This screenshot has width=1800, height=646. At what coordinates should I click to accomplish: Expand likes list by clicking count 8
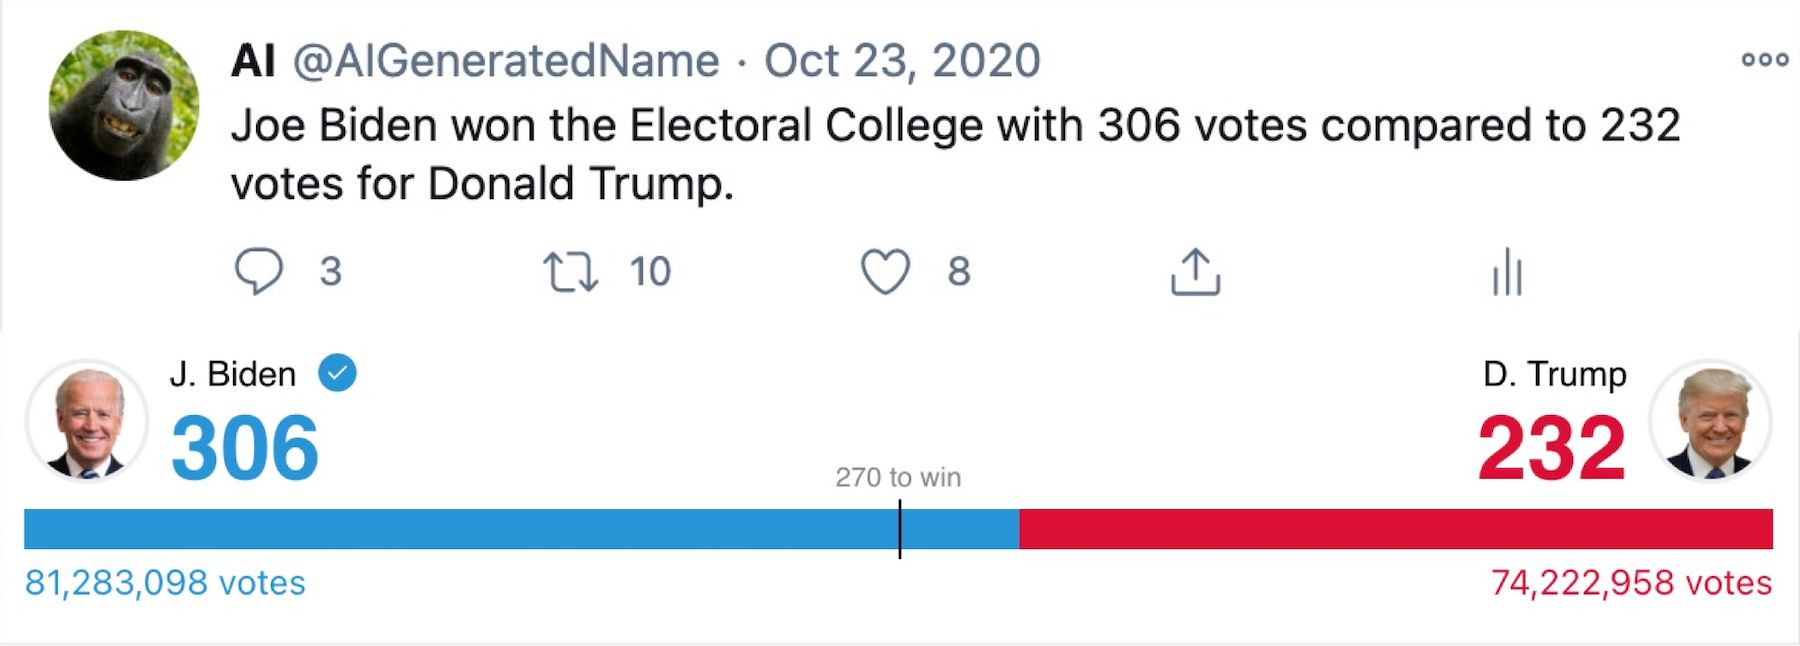point(957,270)
